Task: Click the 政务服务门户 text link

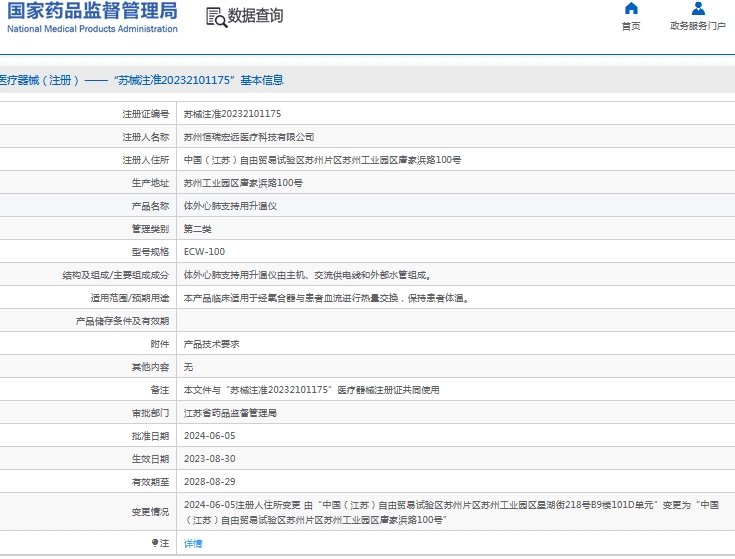Action: tap(698, 26)
